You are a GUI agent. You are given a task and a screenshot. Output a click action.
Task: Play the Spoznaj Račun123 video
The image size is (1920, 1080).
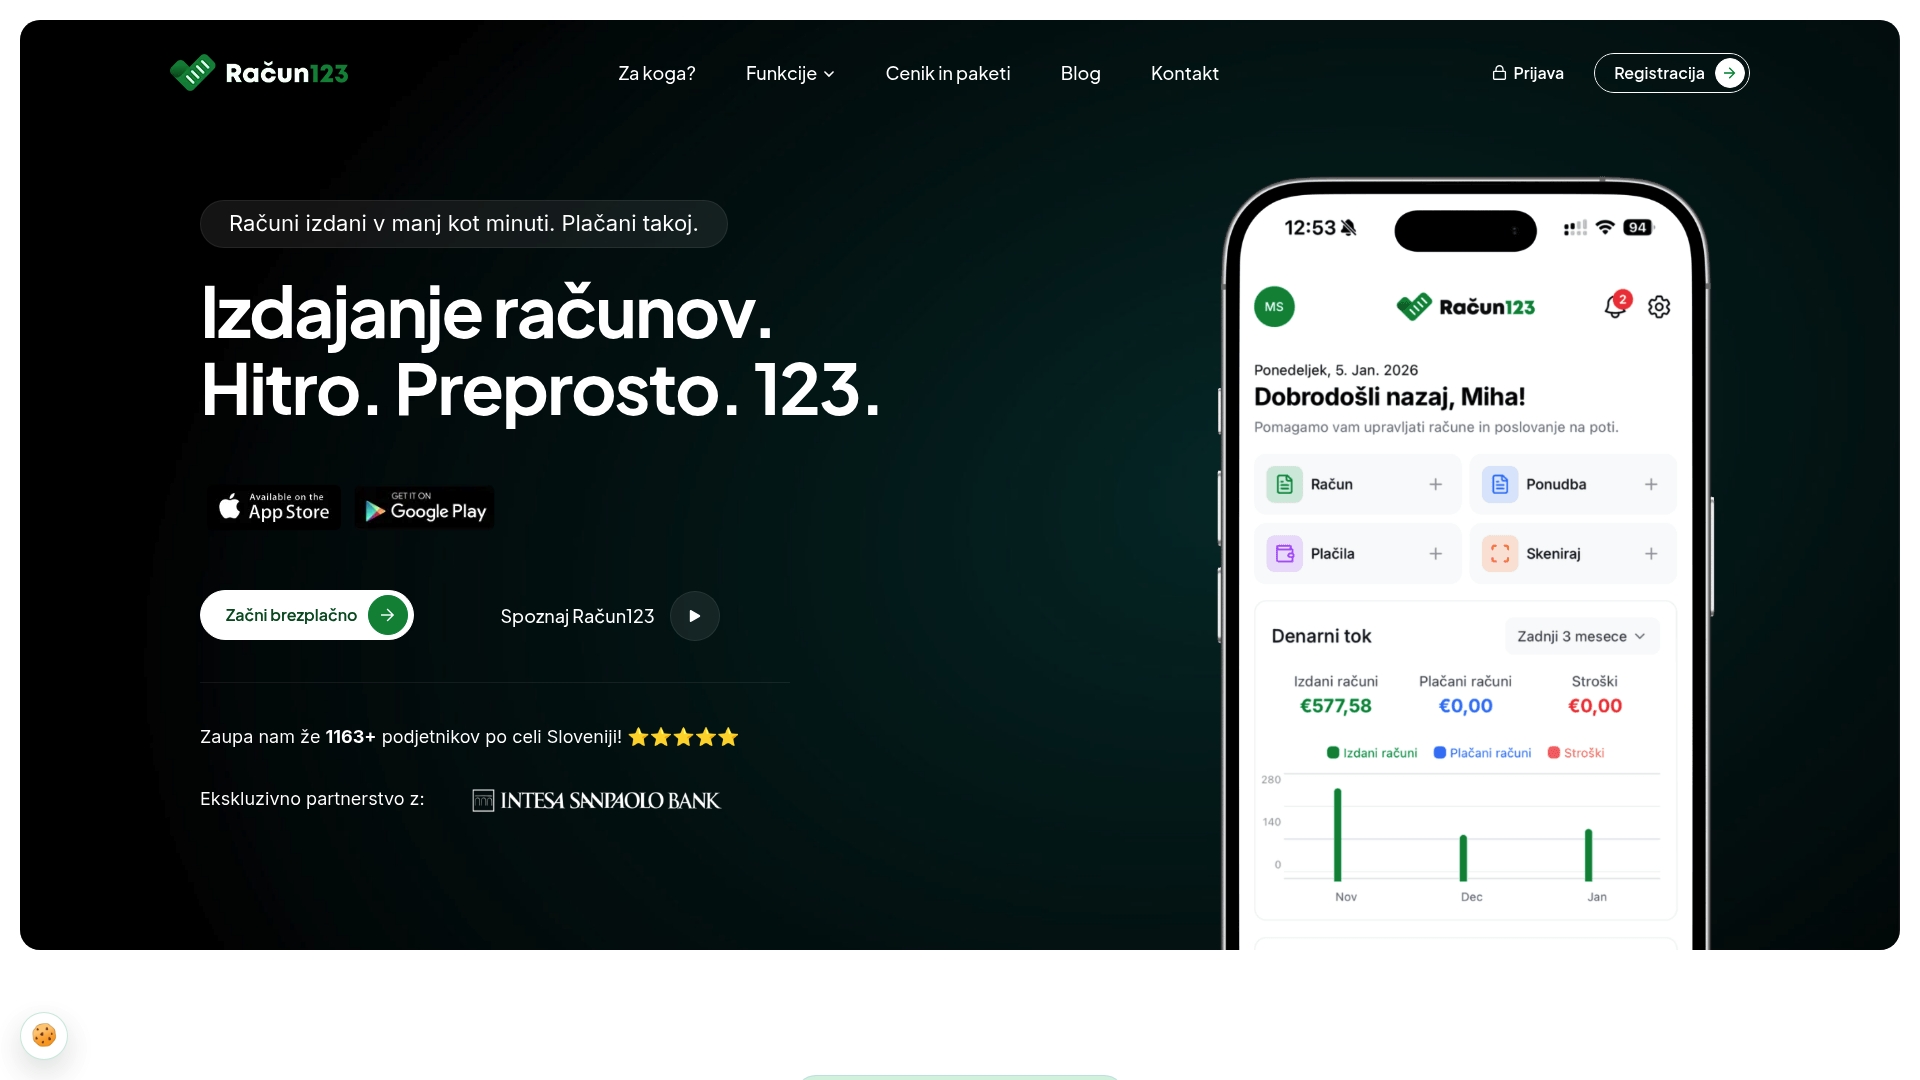point(694,616)
